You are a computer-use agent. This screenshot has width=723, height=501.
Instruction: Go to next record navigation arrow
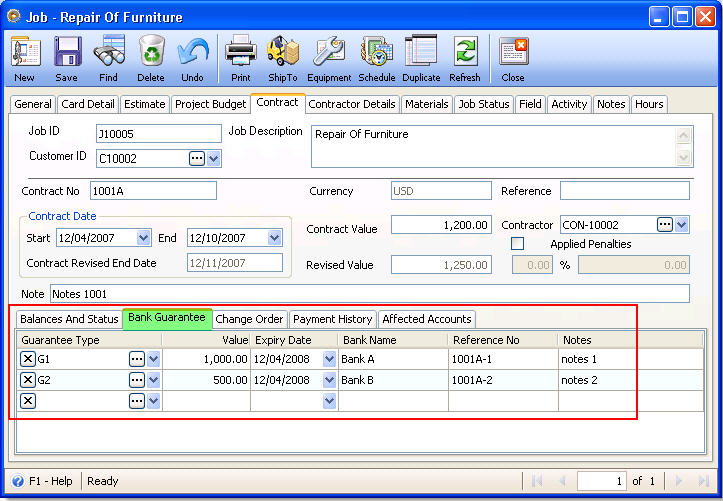coord(679,481)
